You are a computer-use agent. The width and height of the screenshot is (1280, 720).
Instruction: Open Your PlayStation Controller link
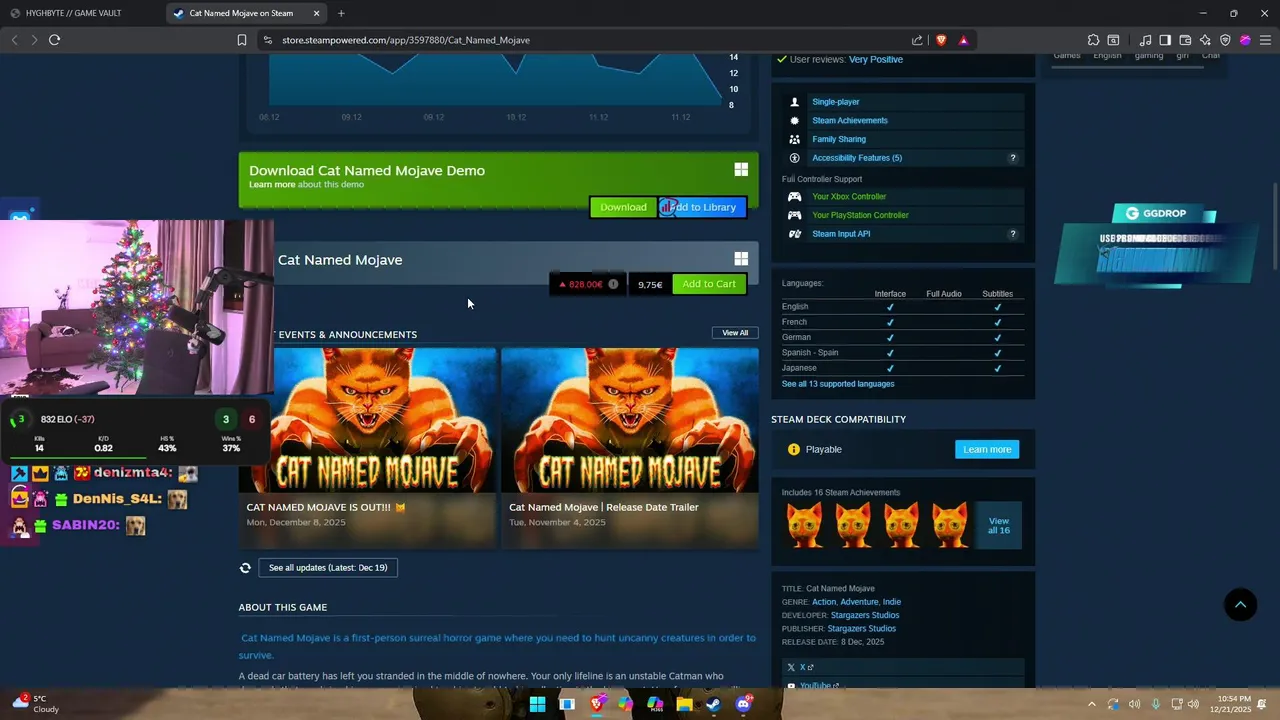(860, 215)
